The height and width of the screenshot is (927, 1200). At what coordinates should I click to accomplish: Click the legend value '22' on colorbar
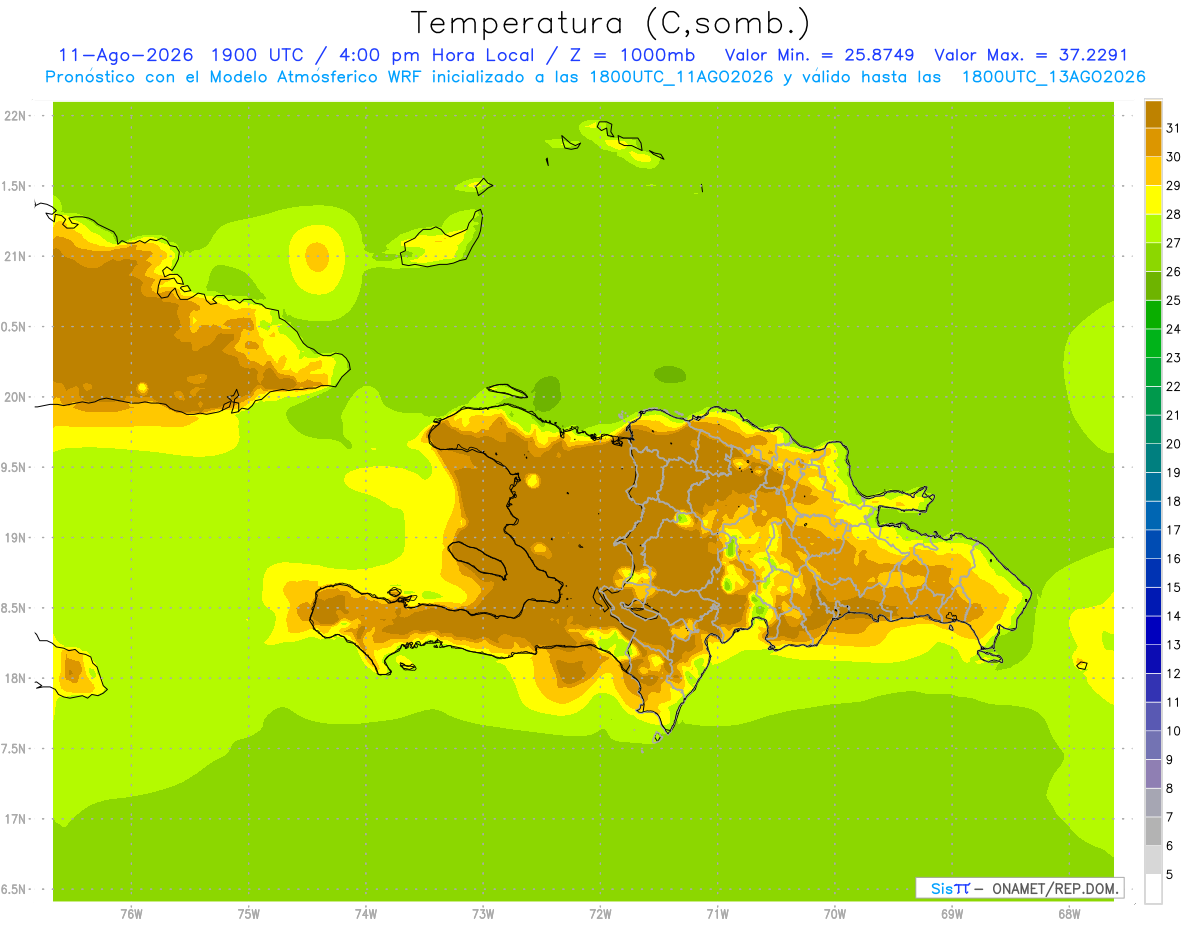click(x=1174, y=386)
